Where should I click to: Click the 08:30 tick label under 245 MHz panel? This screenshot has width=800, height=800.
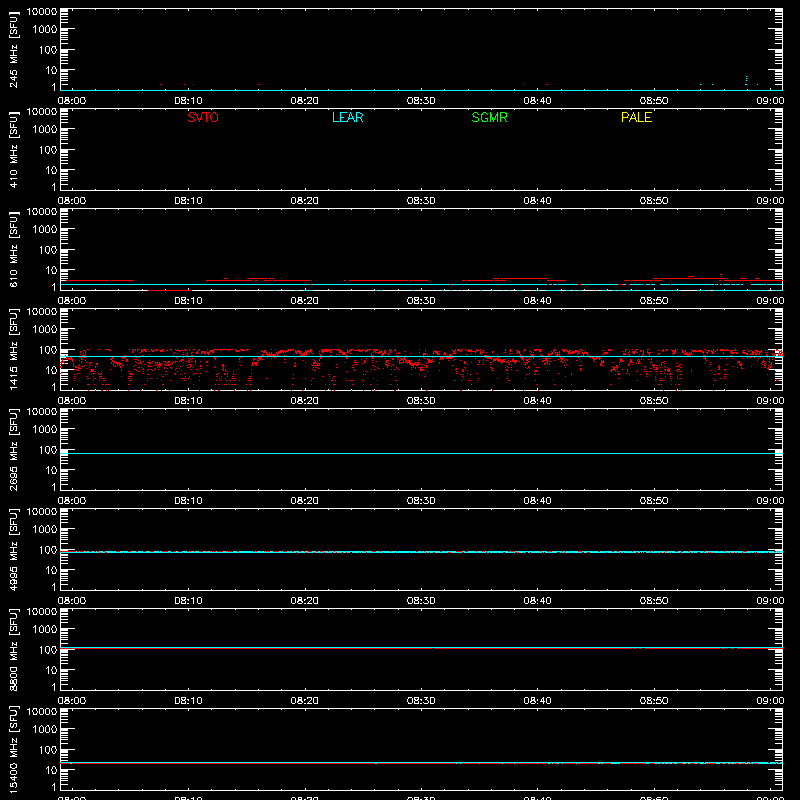click(421, 101)
